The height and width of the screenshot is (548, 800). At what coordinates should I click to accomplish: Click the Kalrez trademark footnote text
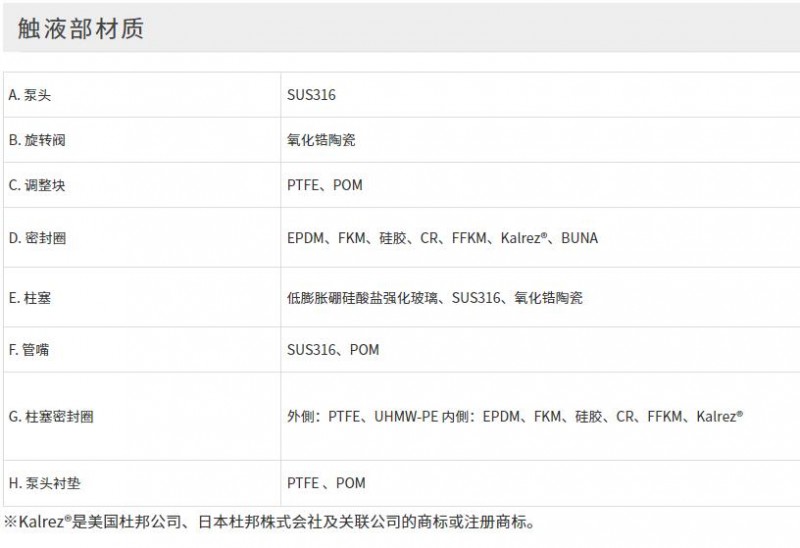click(269, 522)
